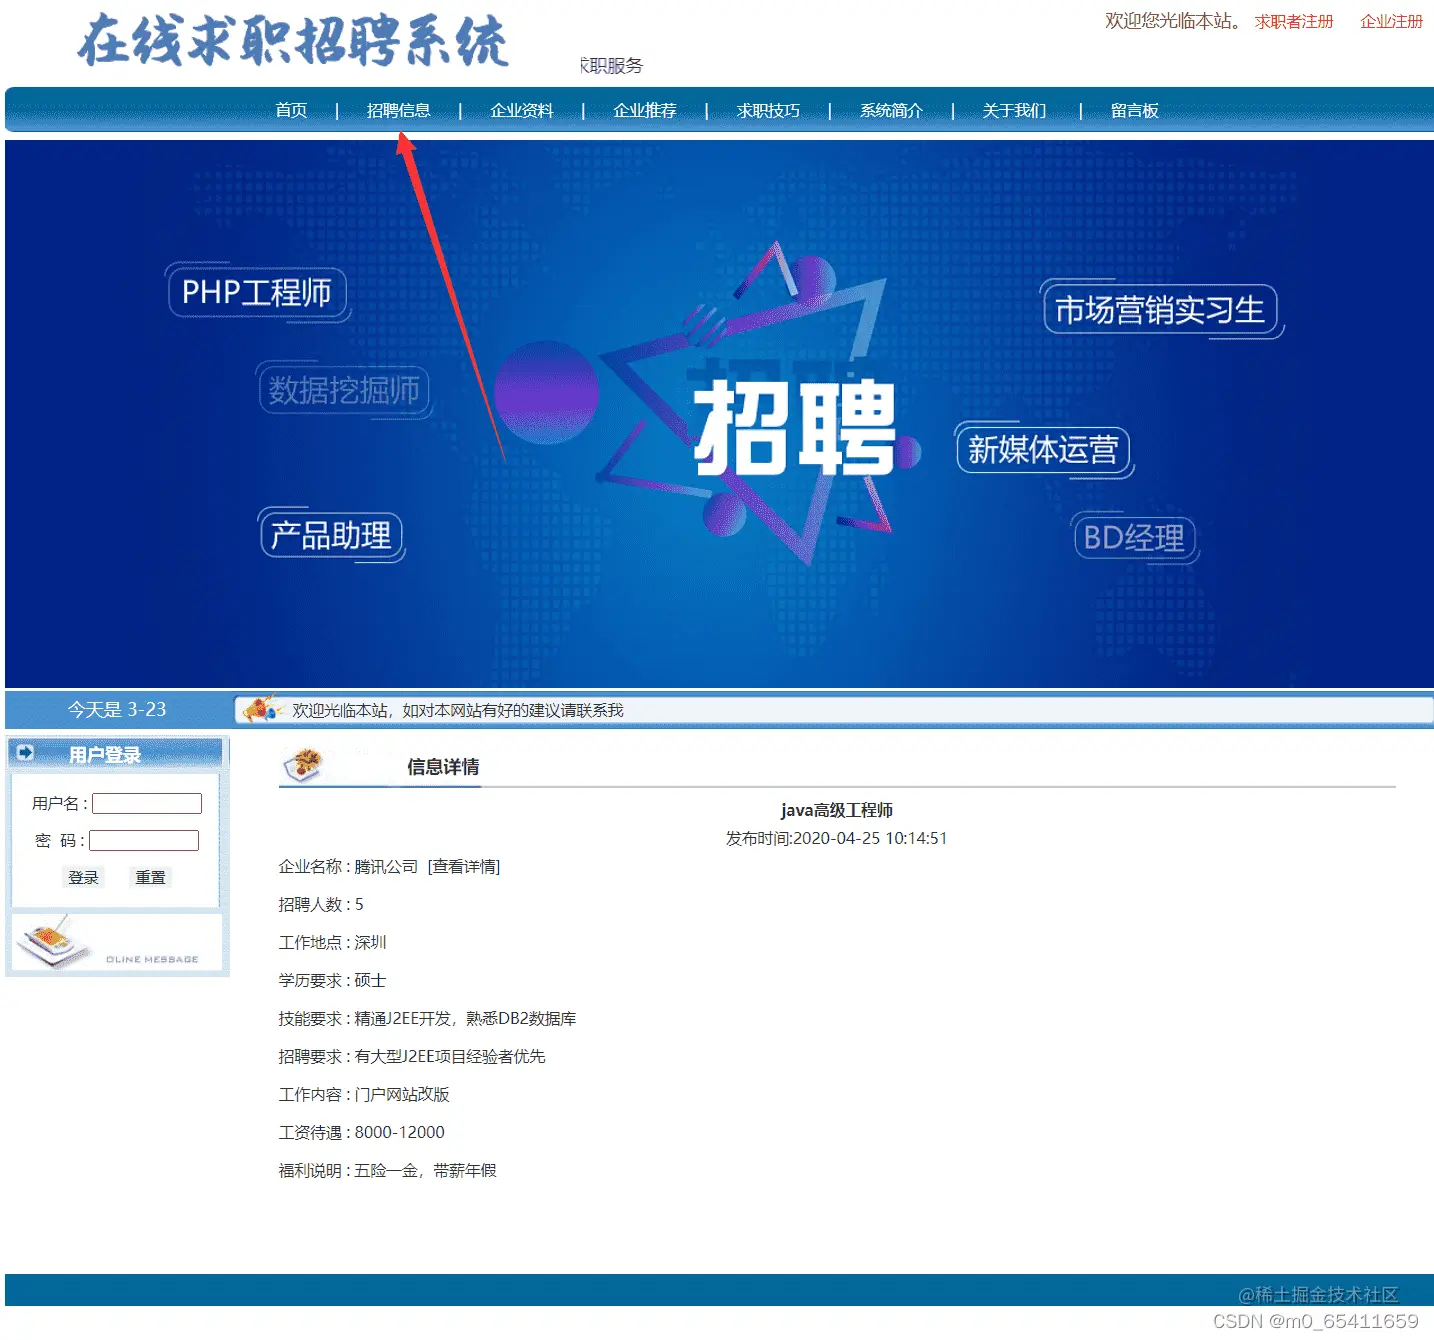This screenshot has width=1434, height=1340.
Task: Click the 密码 password input field
Action: (x=144, y=840)
